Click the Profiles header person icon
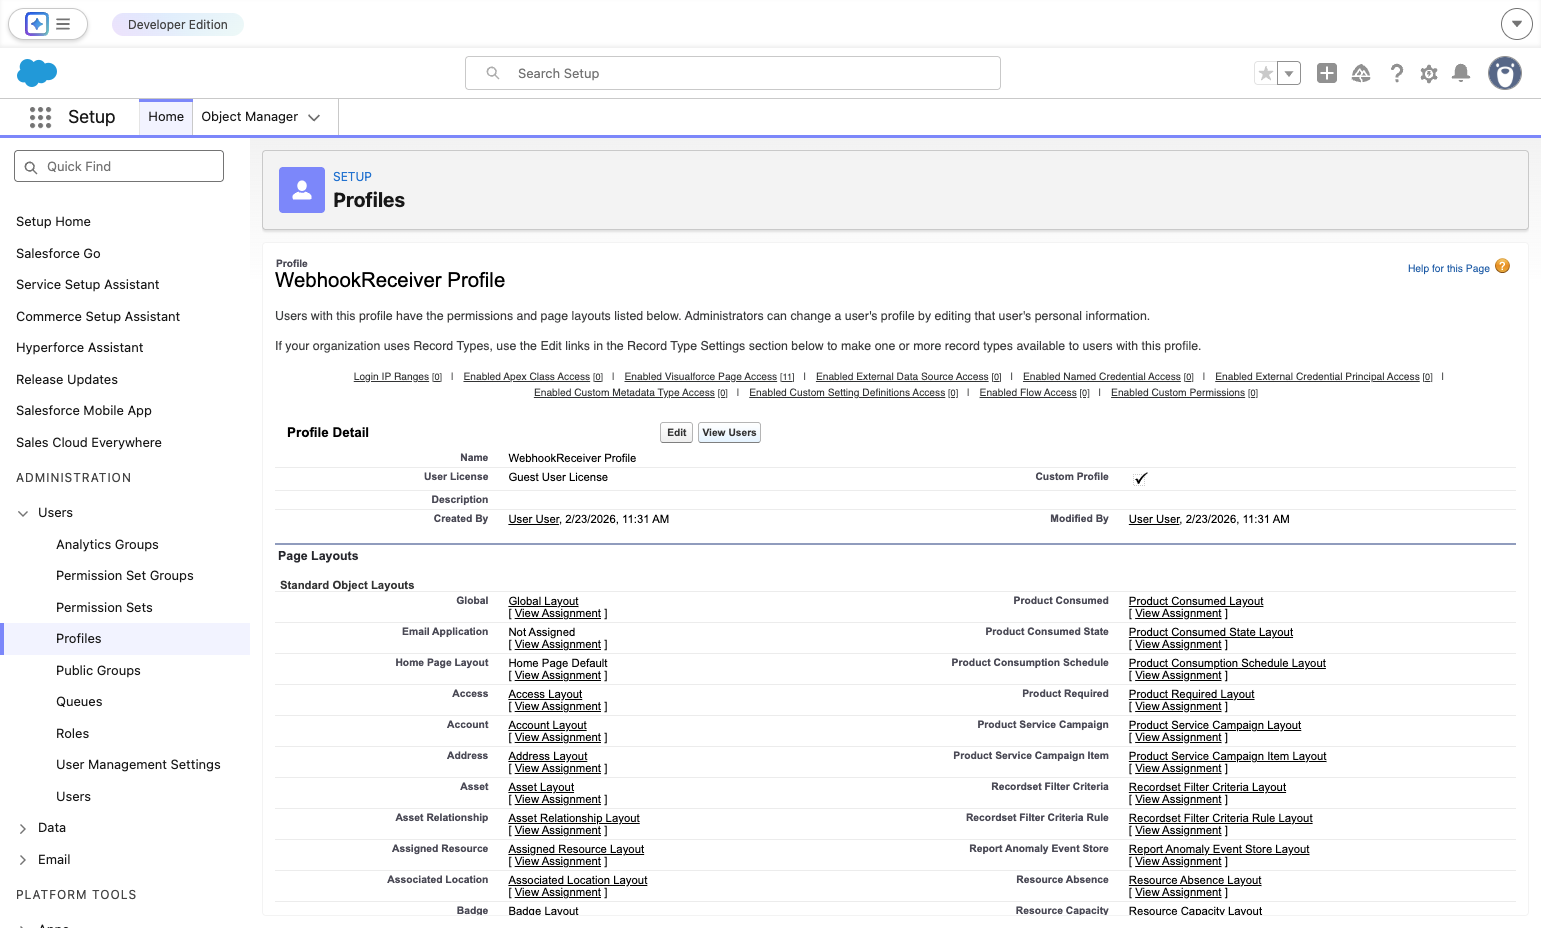1541x928 pixels. tap(302, 190)
